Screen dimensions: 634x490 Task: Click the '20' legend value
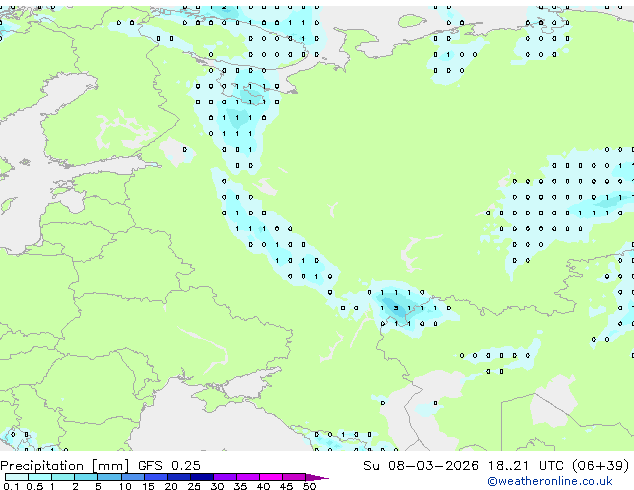click(x=171, y=486)
